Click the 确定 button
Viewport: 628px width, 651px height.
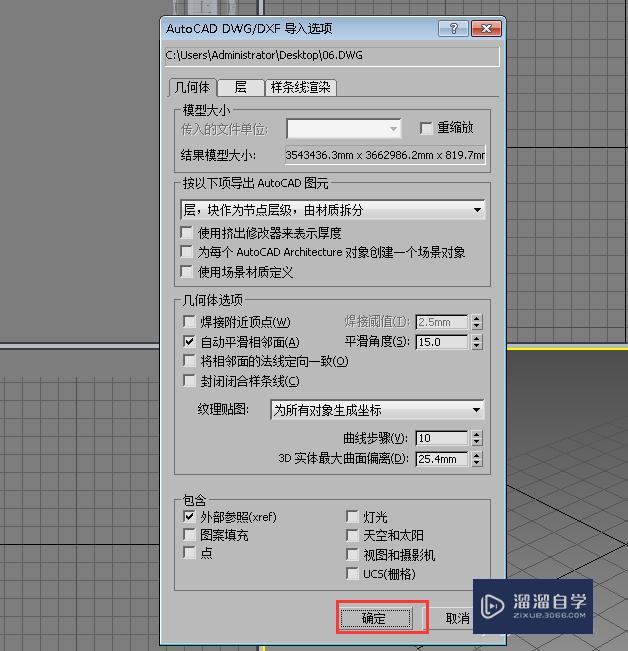tap(376, 618)
